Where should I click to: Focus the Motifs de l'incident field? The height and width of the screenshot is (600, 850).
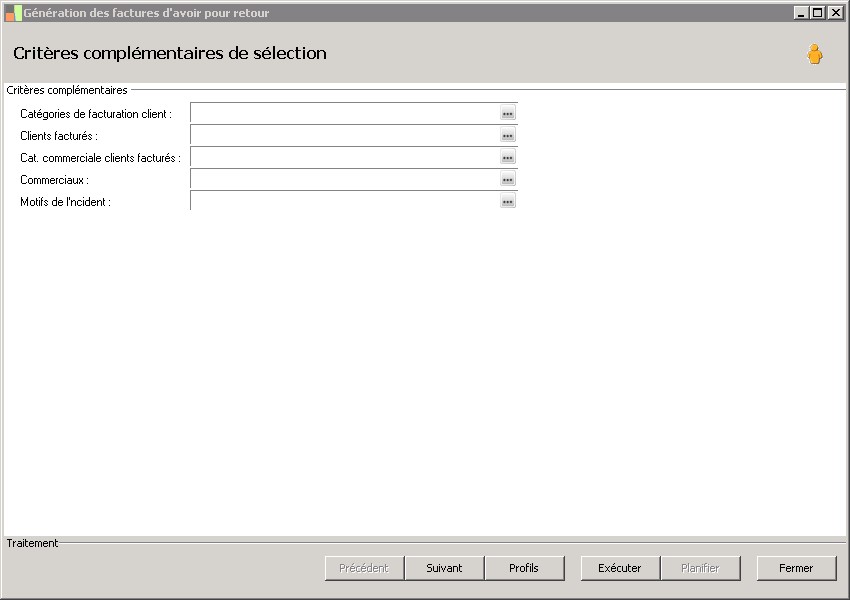point(345,202)
